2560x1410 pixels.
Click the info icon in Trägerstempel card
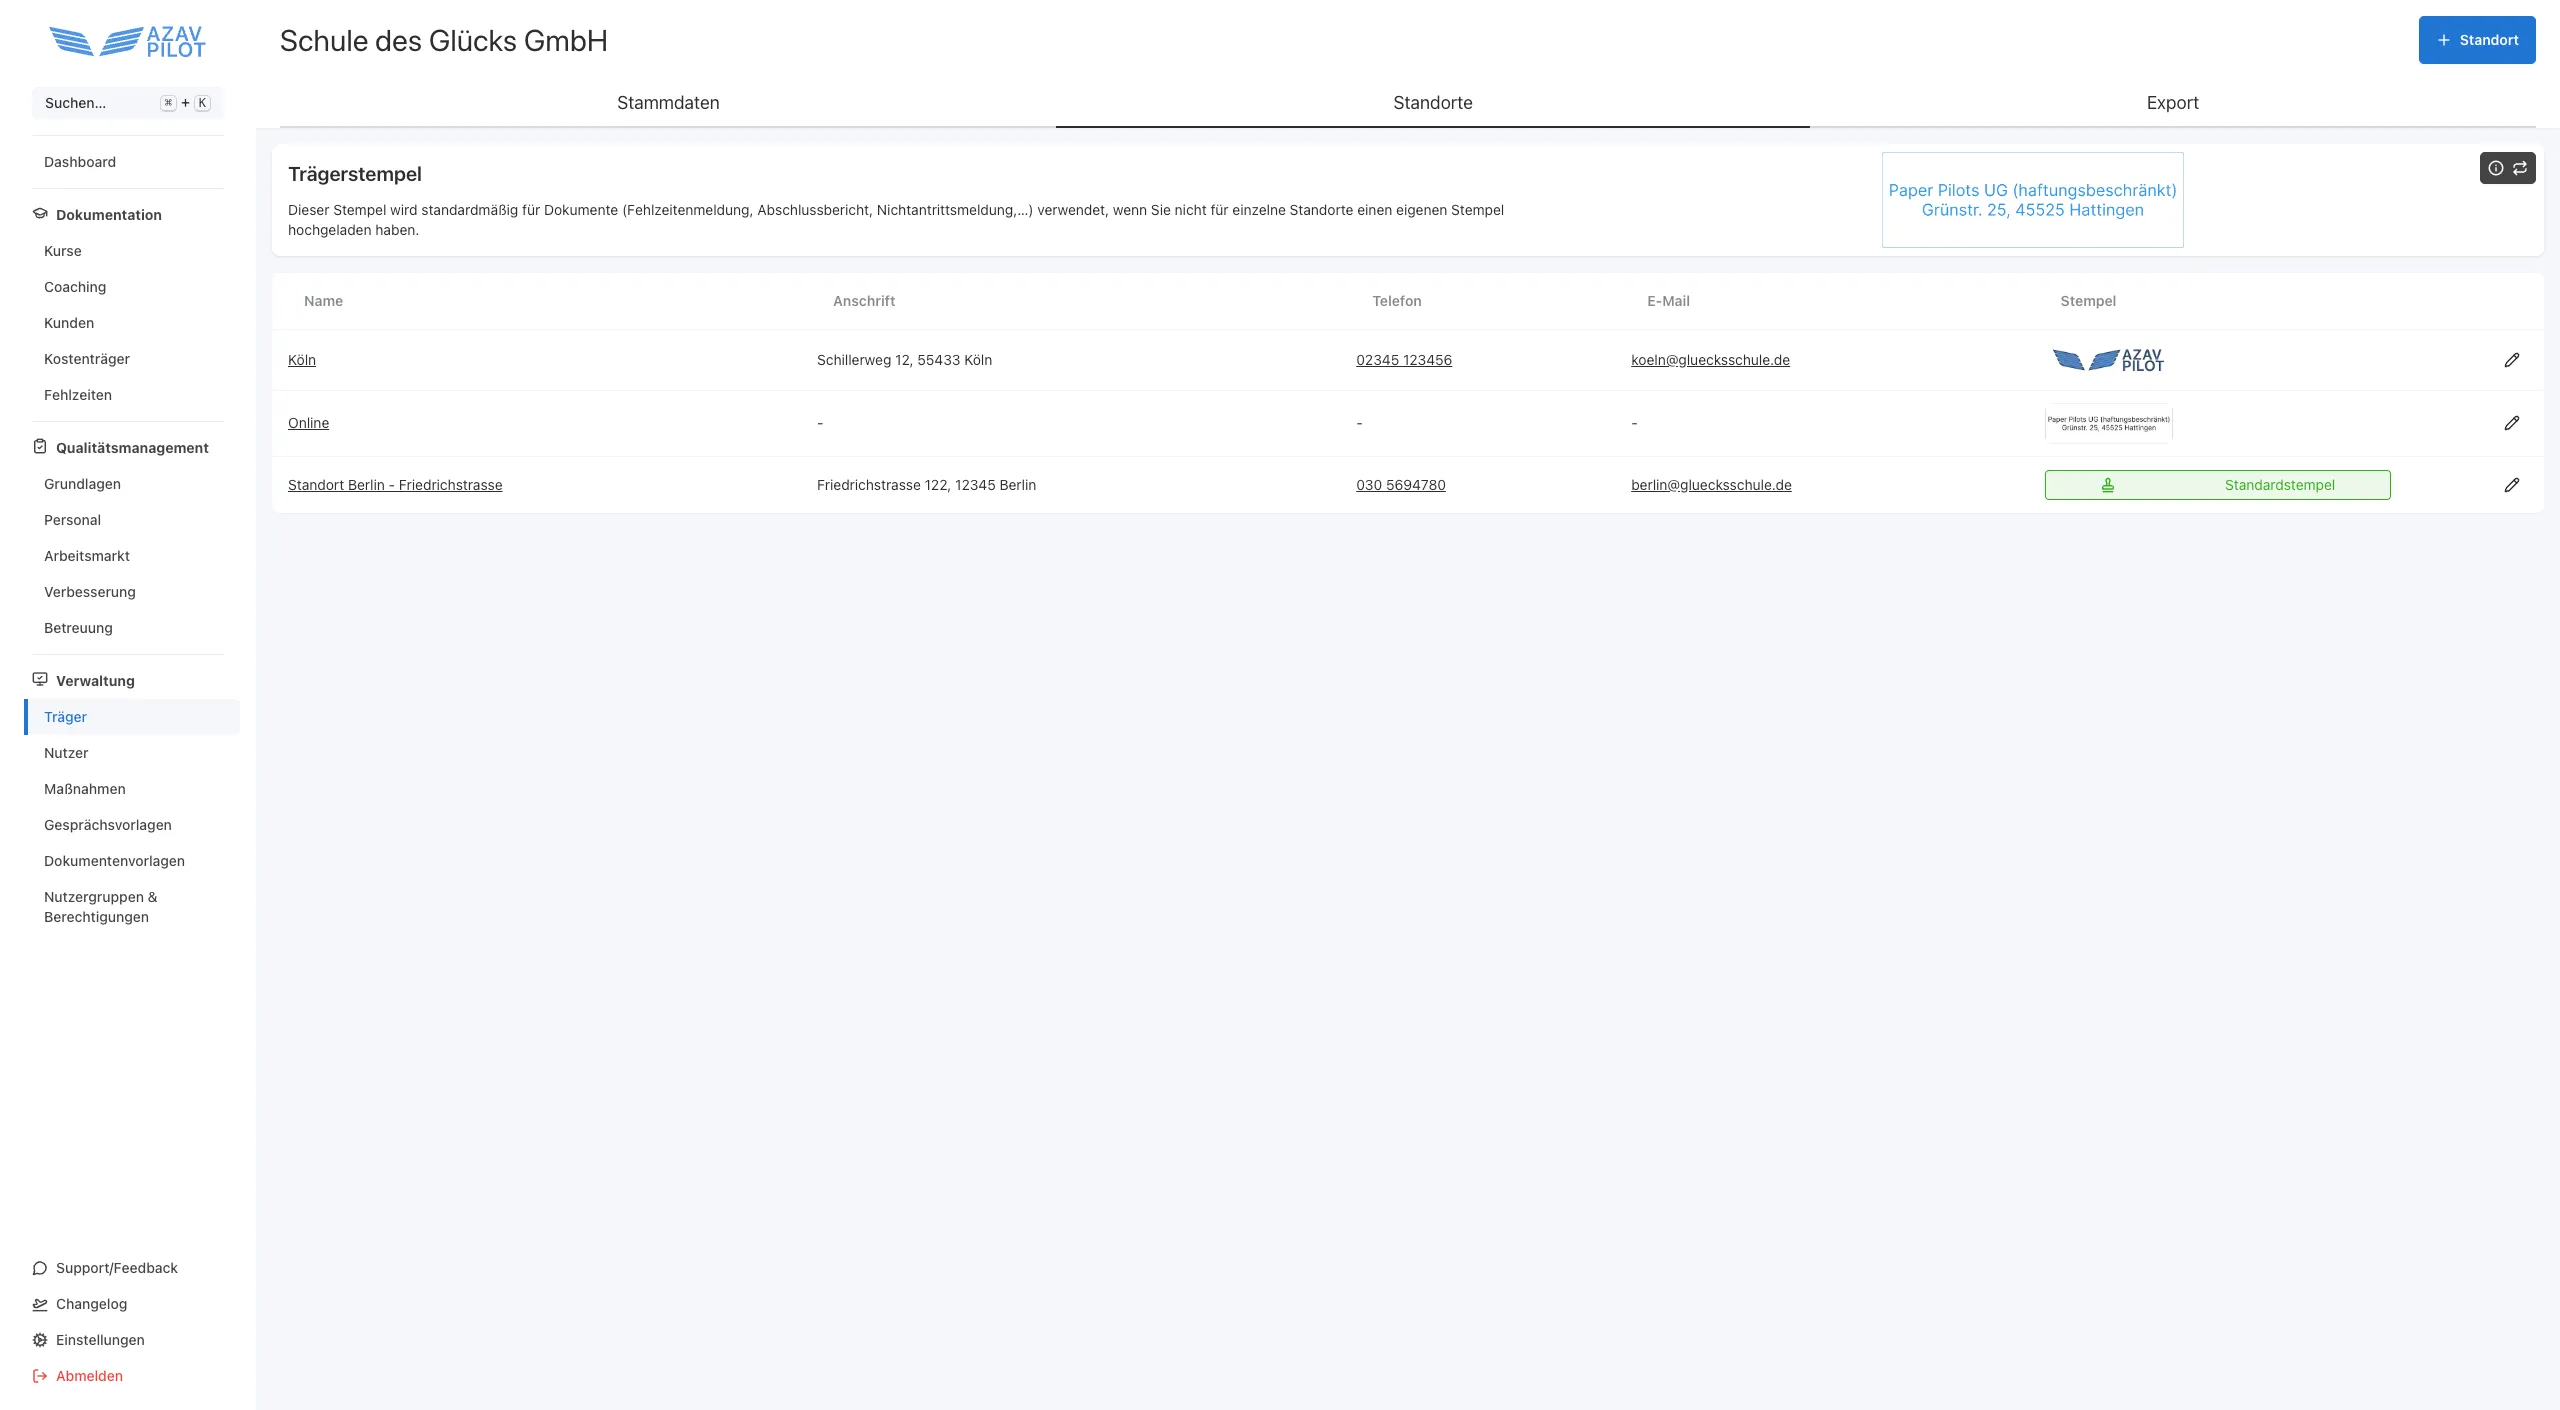coord(2495,168)
